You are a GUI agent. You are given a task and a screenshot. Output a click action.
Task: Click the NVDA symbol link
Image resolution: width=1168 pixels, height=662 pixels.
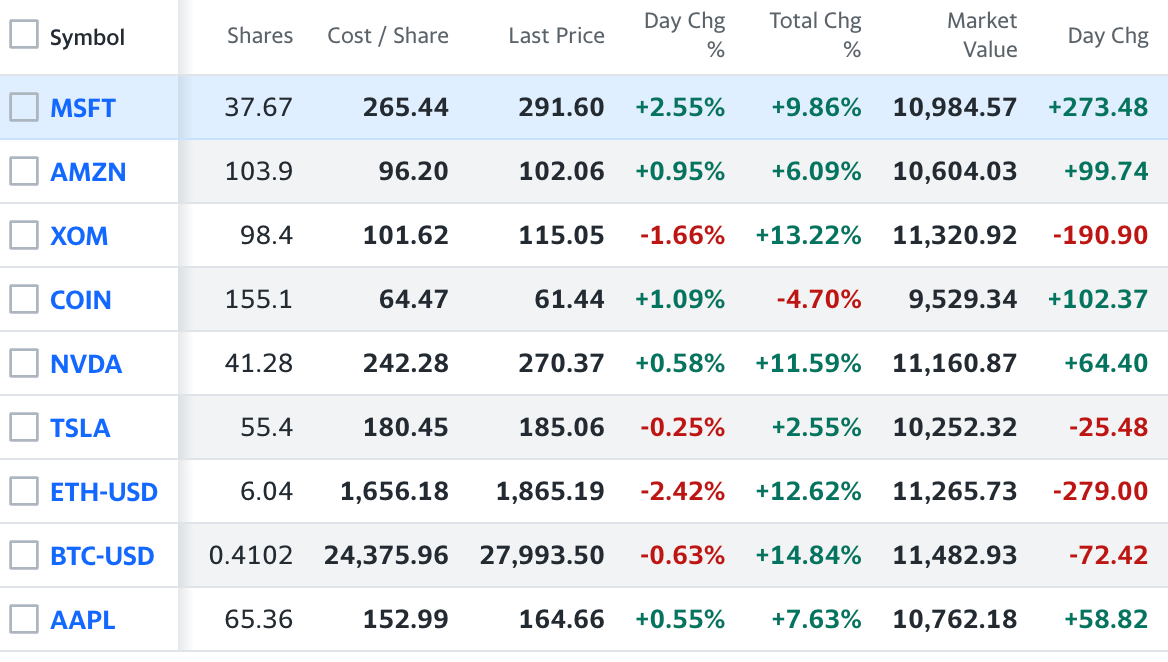(86, 364)
